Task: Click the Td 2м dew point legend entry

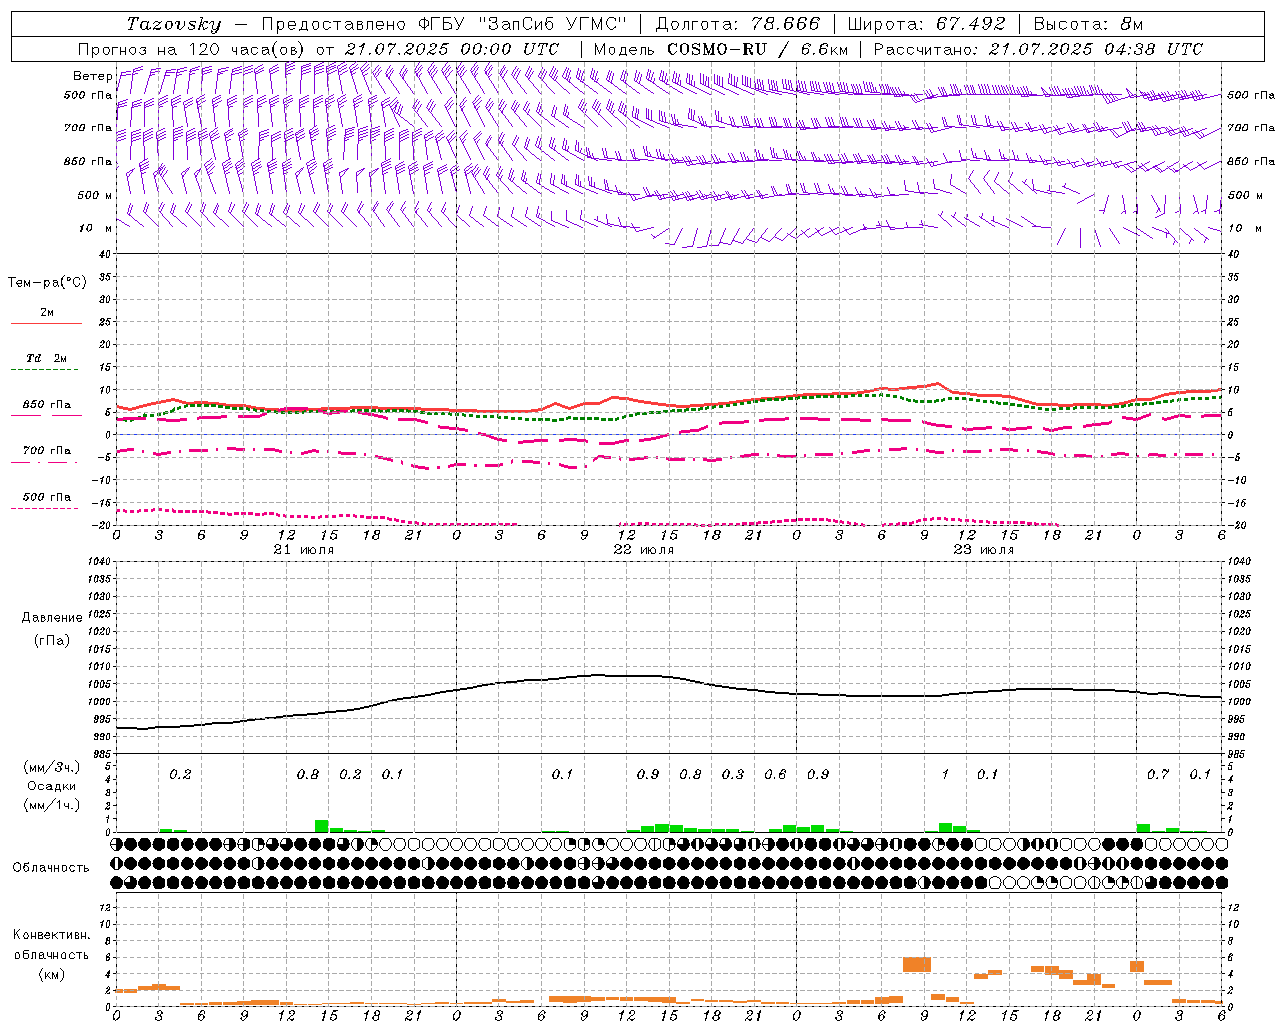Action: click(47, 358)
